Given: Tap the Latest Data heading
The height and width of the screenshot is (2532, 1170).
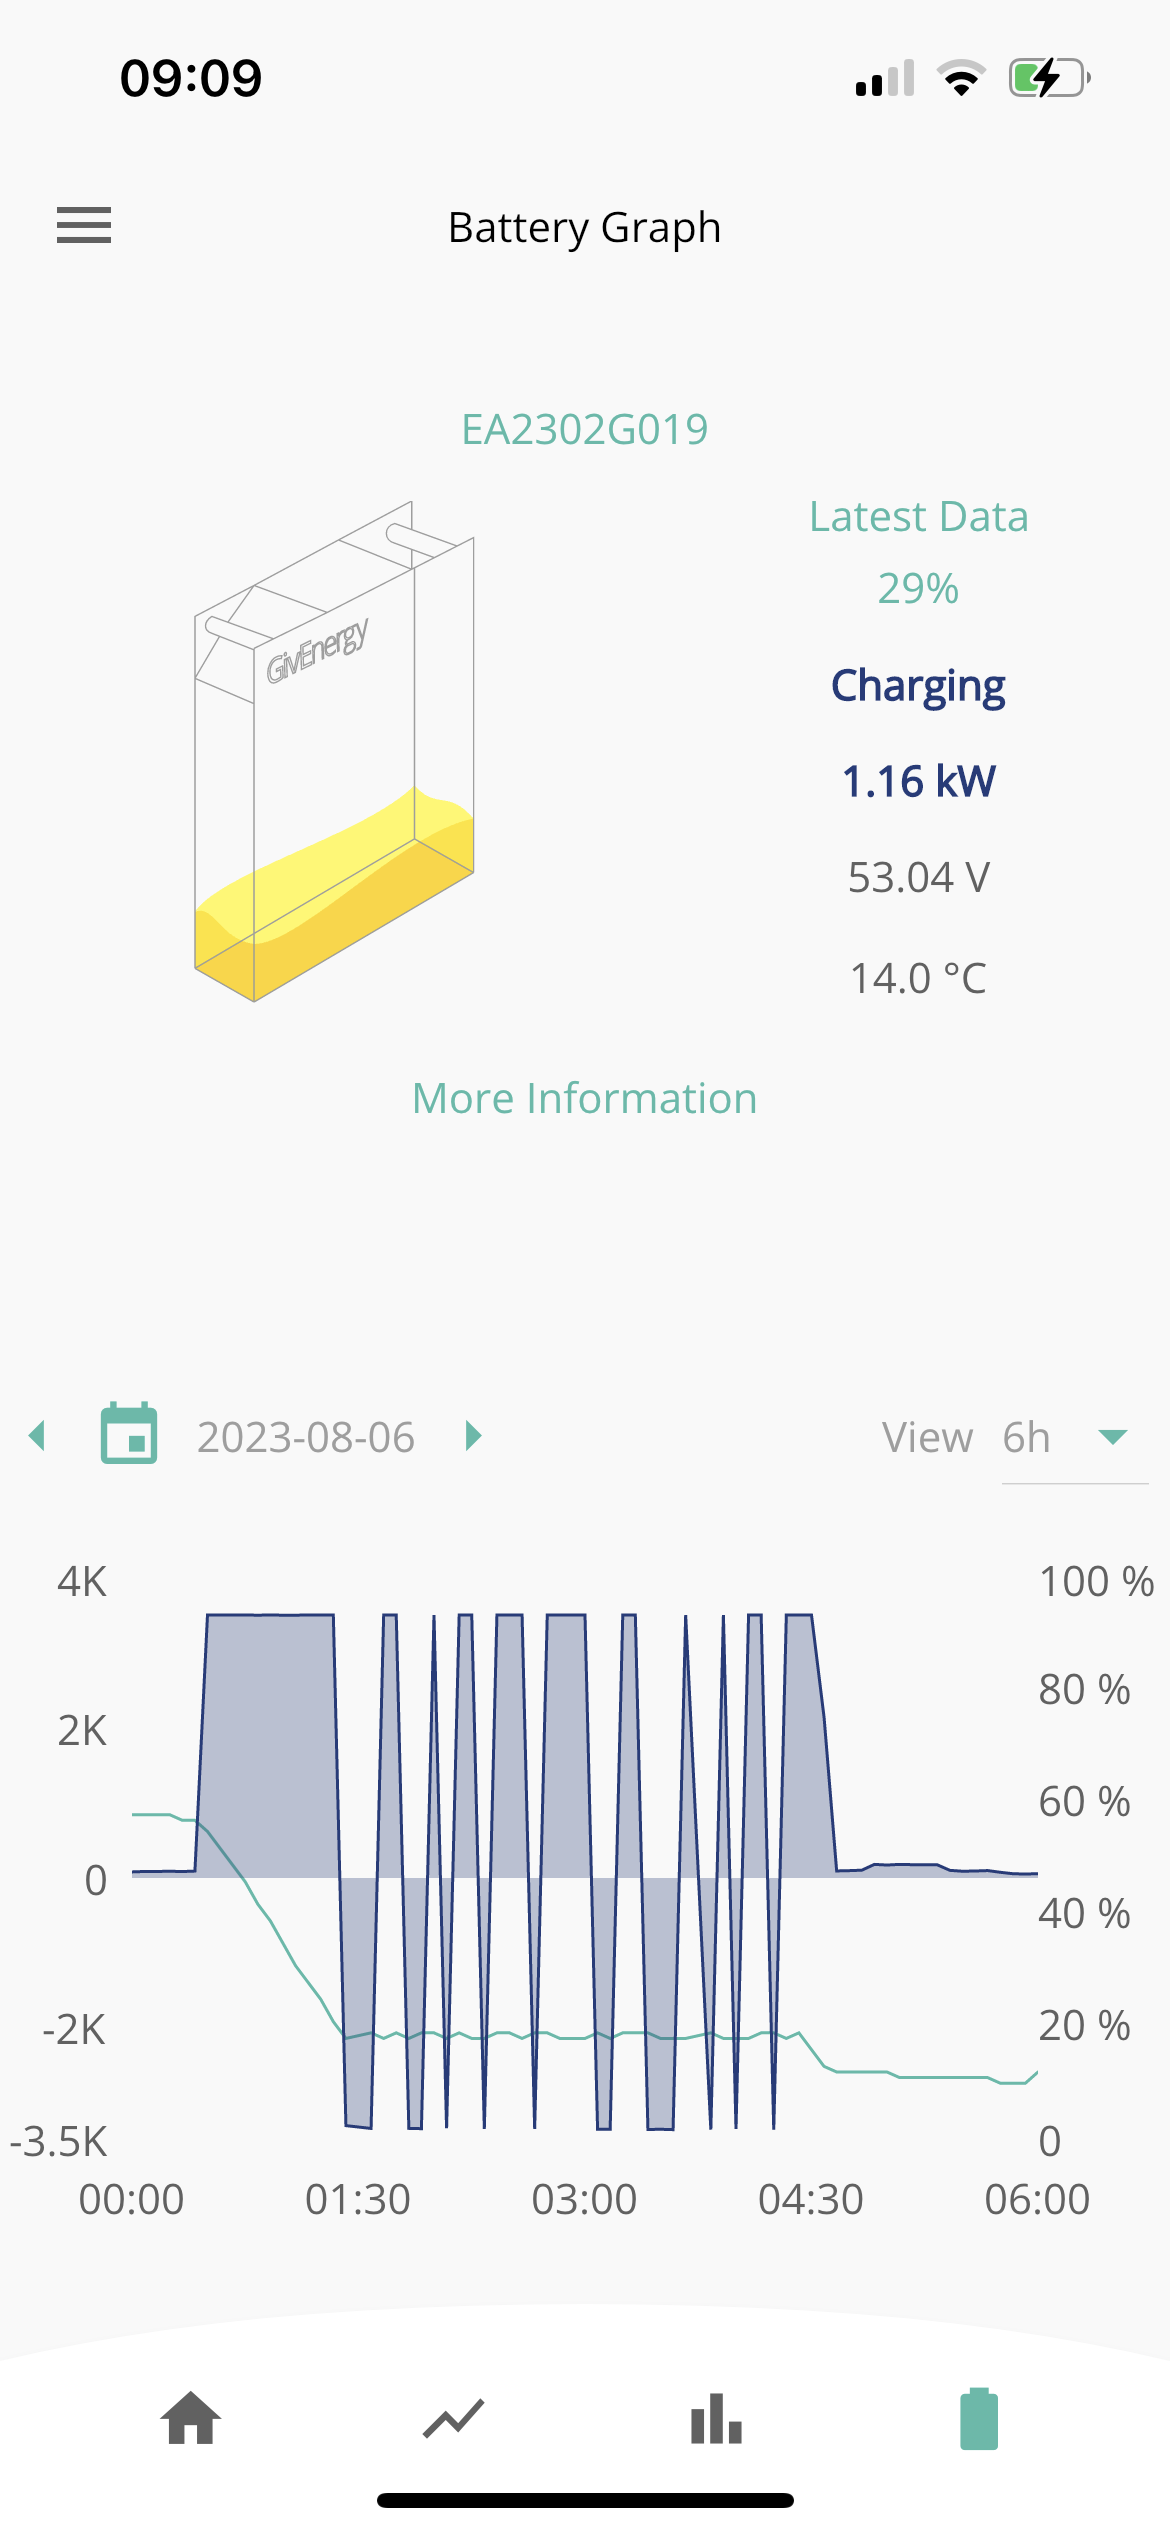Looking at the screenshot, I should (918, 517).
